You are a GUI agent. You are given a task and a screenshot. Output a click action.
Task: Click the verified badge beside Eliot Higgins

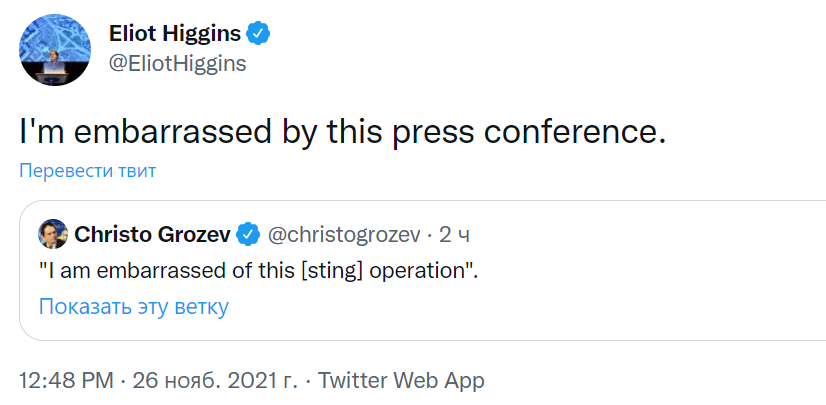pos(259,34)
